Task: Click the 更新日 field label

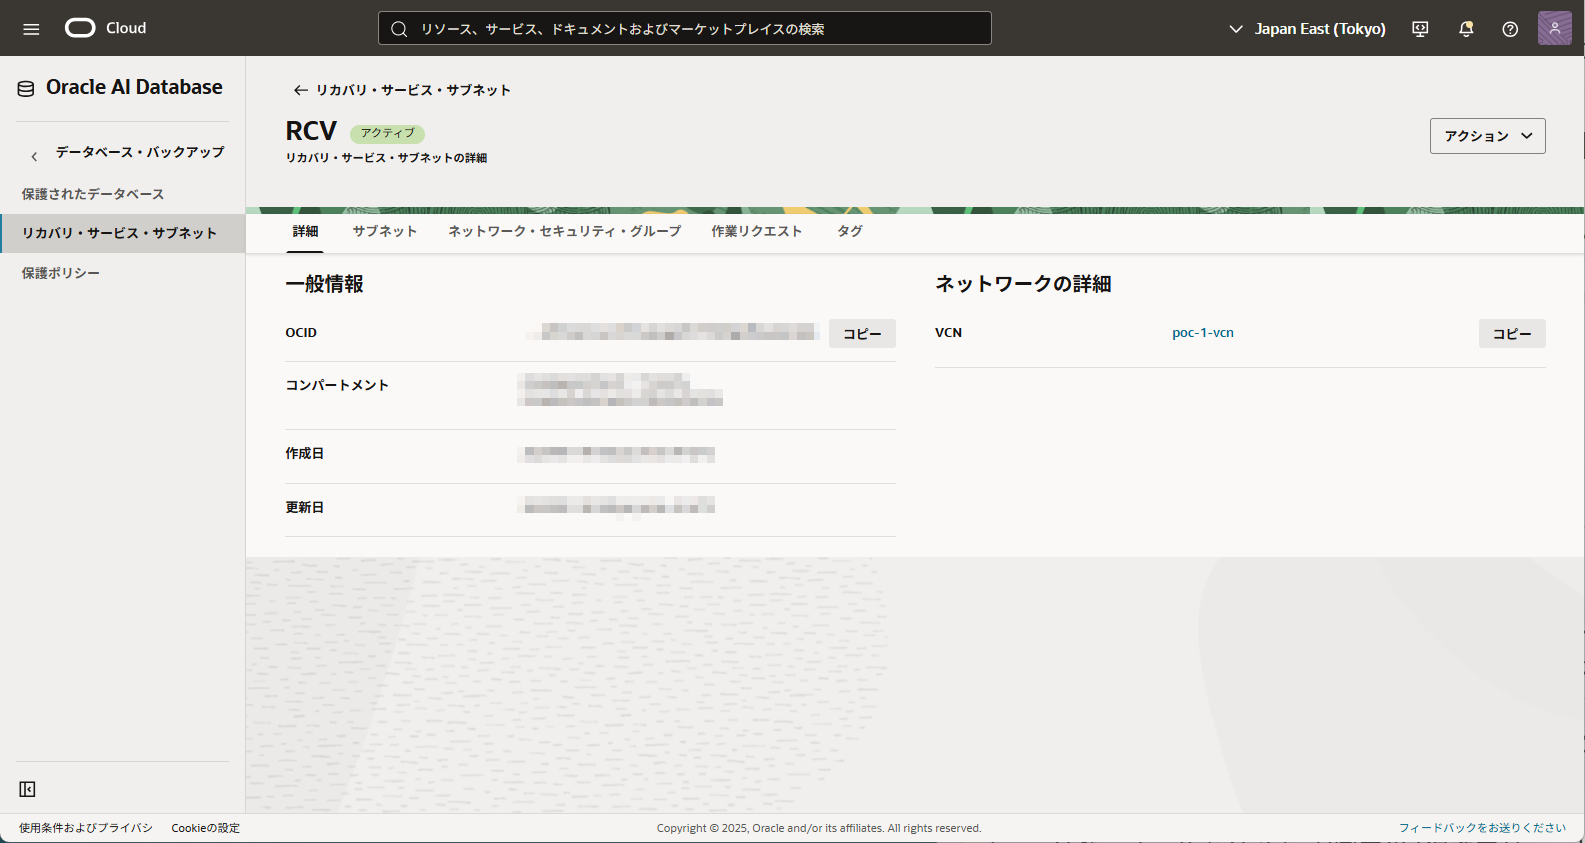Action: (304, 507)
